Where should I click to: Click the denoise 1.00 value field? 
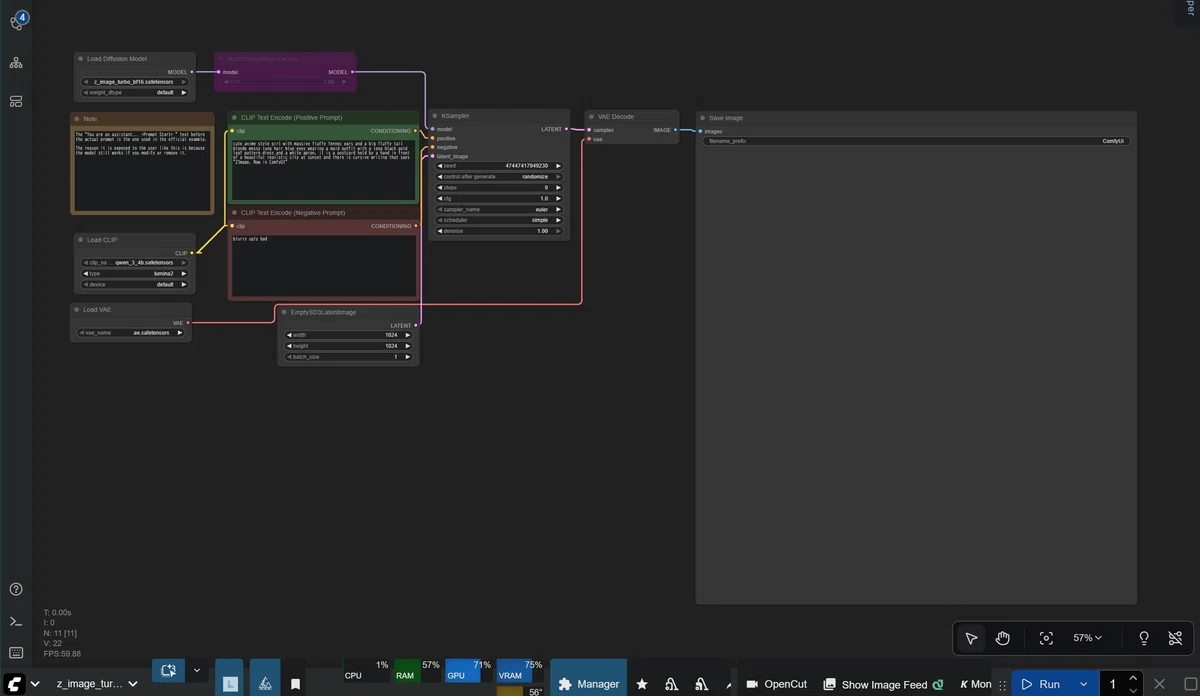click(x=499, y=231)
